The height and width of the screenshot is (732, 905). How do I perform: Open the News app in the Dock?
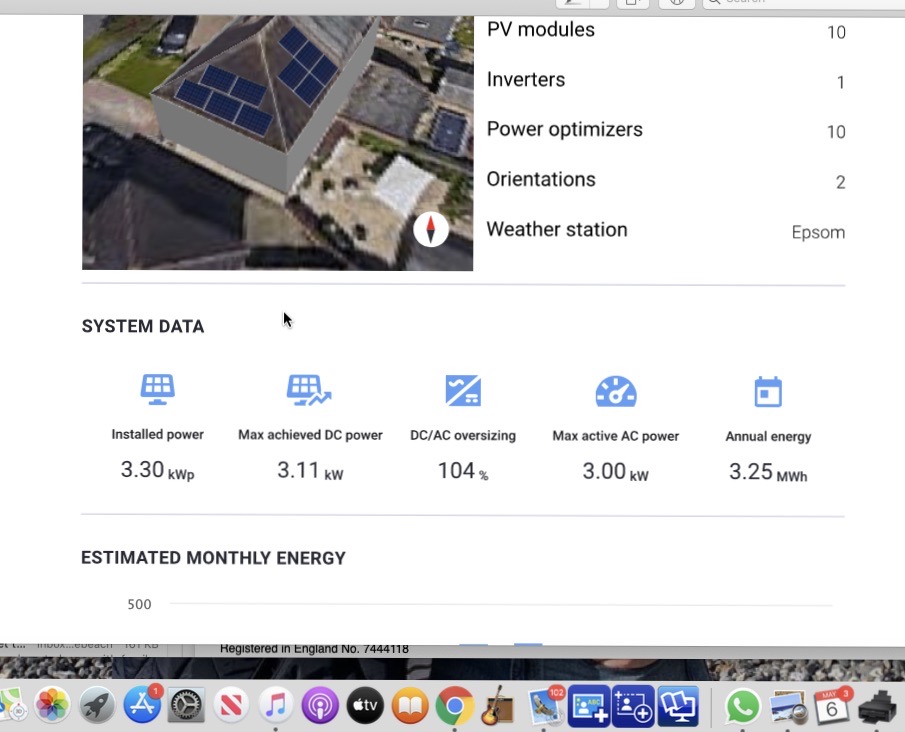pos(231,705)
